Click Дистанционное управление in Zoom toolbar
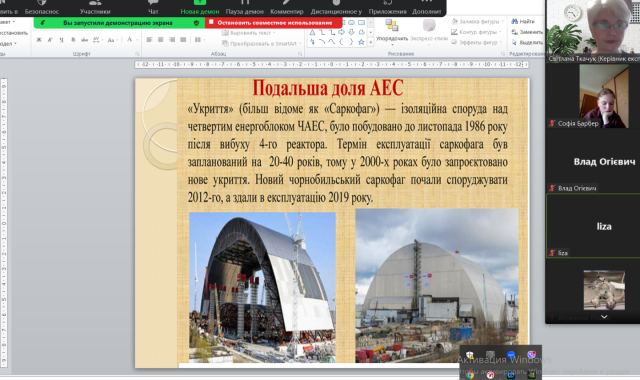 coord(336,7)
